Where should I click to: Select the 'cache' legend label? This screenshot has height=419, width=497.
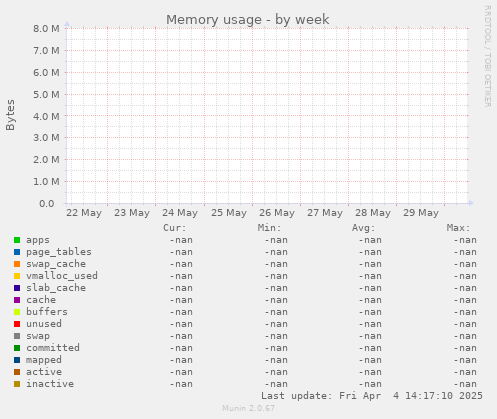click(x=41, y=300)
